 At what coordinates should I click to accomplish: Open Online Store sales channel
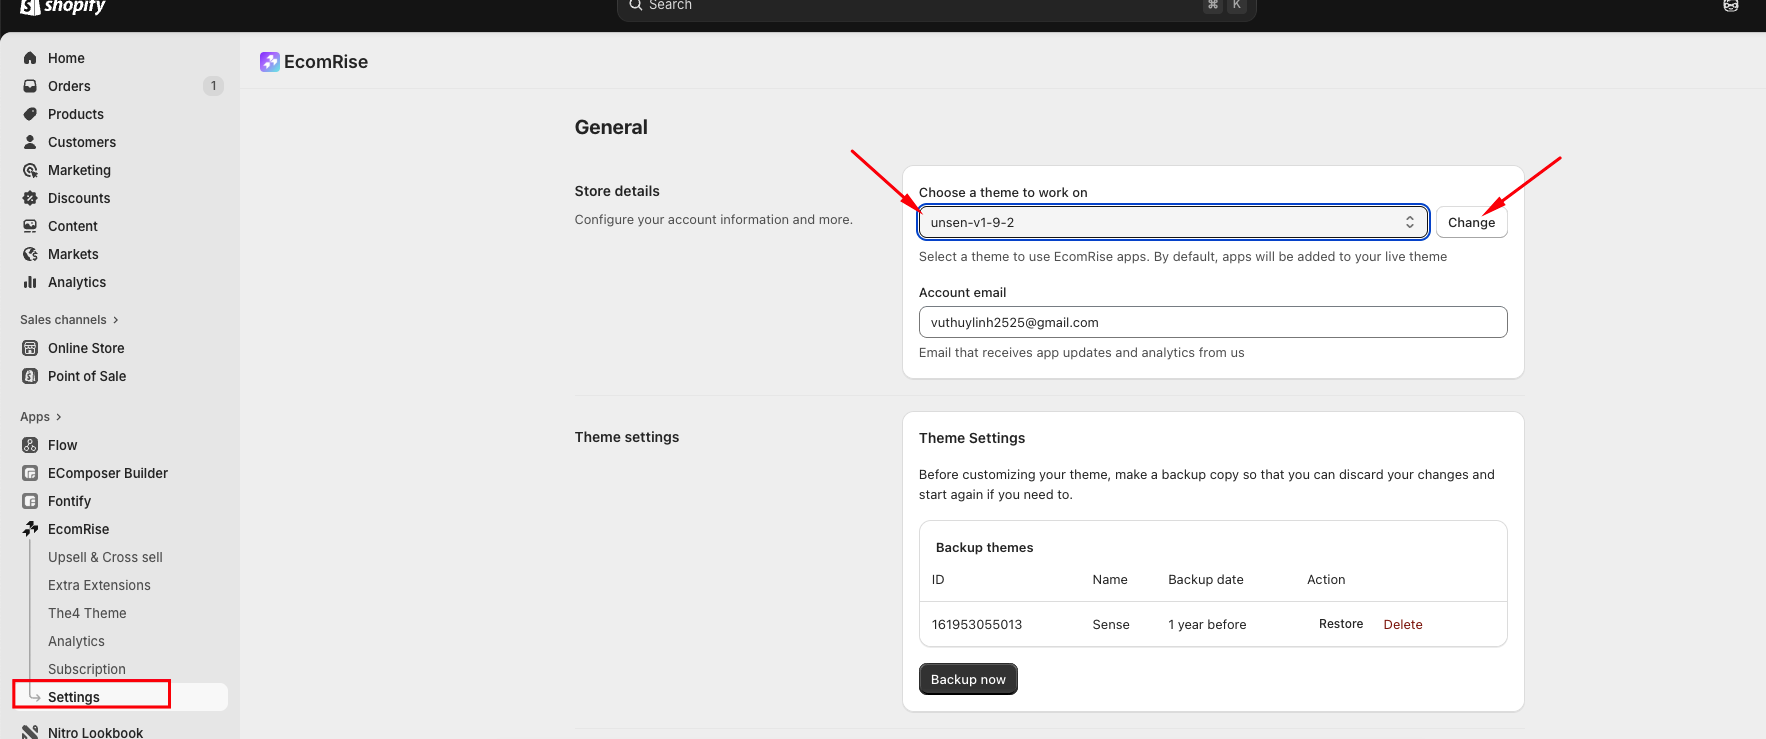(86, 348)
